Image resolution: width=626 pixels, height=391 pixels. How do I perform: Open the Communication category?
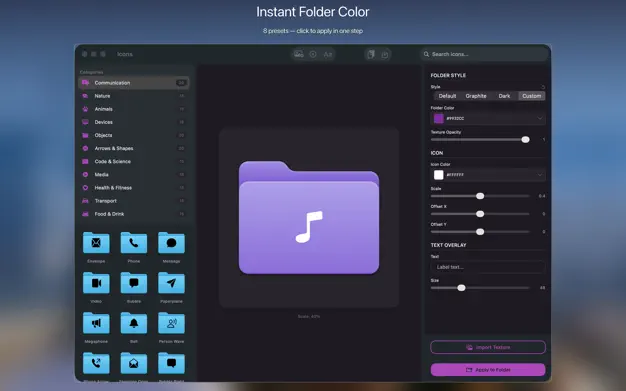[x=133, y=83]
